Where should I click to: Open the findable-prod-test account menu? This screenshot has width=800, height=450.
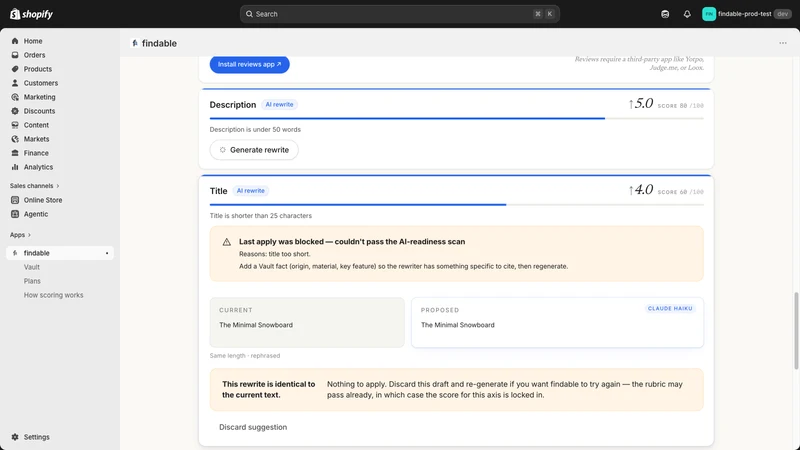(x=746, y=14)
